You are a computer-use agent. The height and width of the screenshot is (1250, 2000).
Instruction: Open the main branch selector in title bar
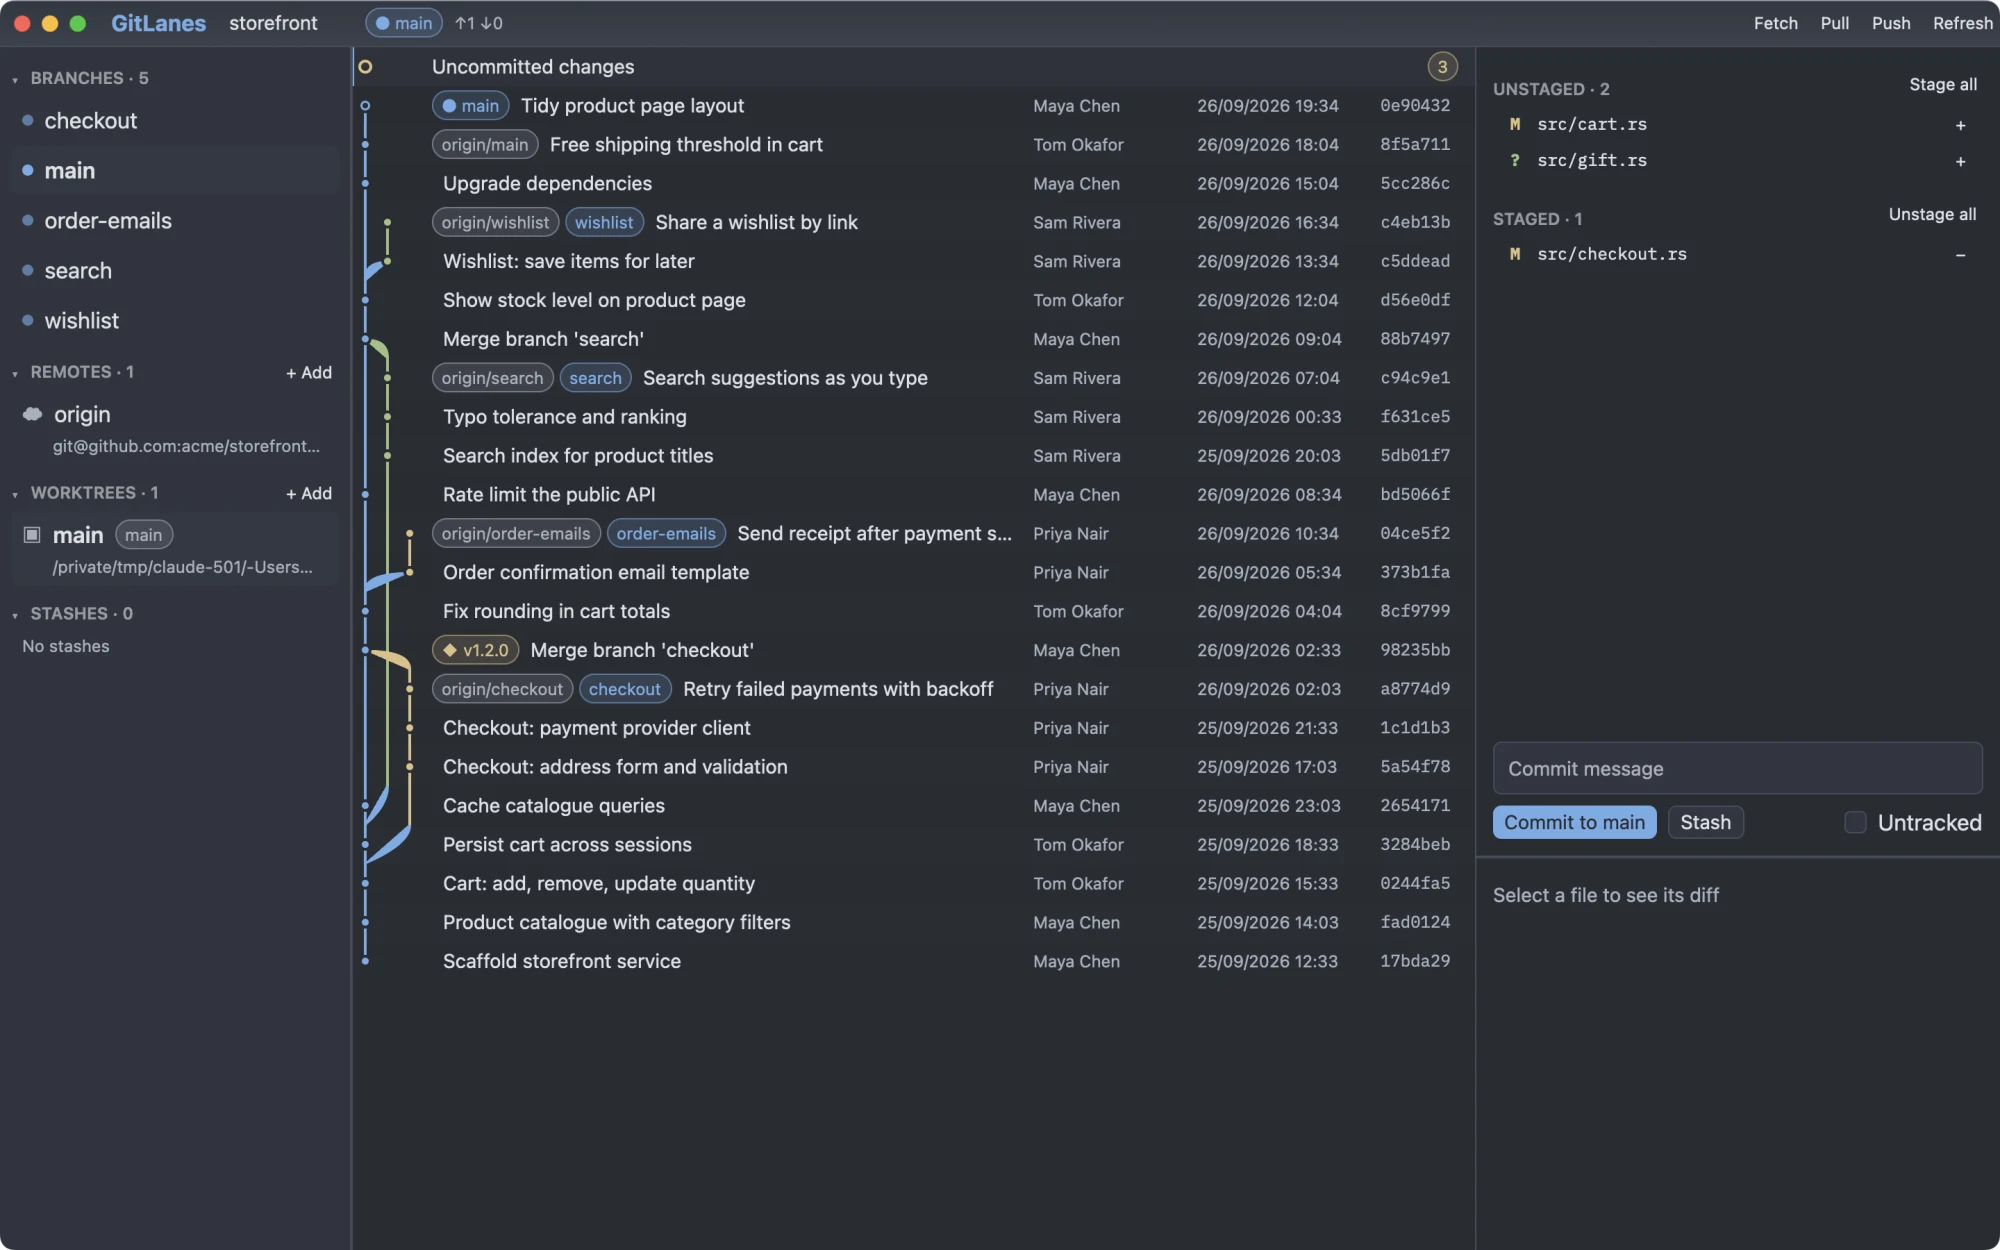[x=404, y=23]
